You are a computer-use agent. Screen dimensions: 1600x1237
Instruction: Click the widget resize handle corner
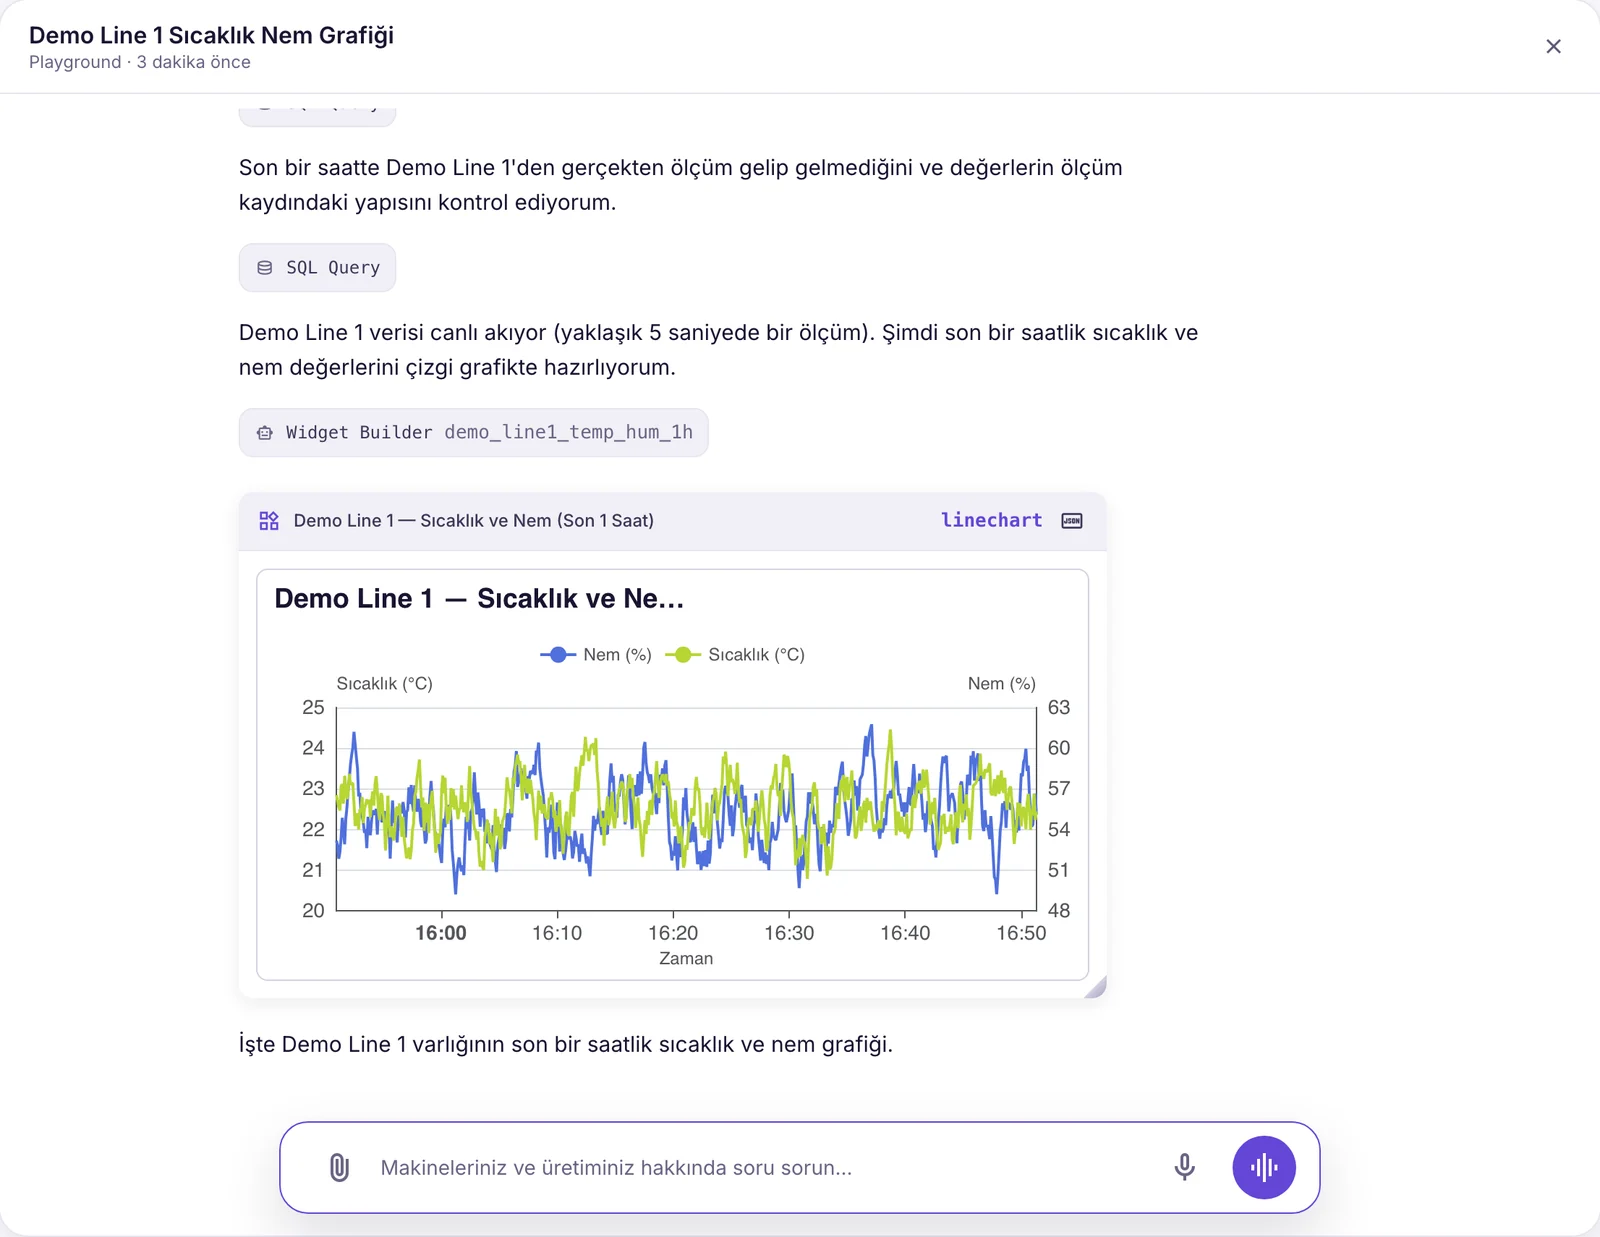click(x=1096, y=988)
